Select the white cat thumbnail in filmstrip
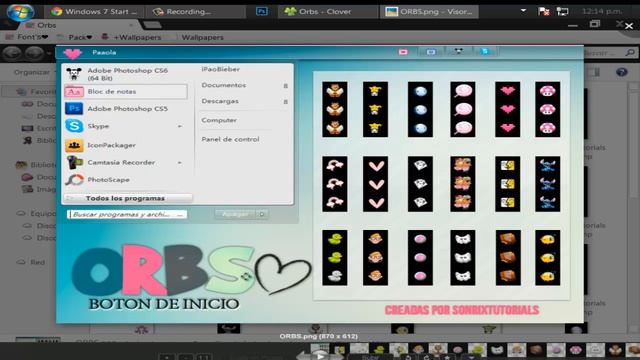Screen dimensions: 640x360 (497, 350)
